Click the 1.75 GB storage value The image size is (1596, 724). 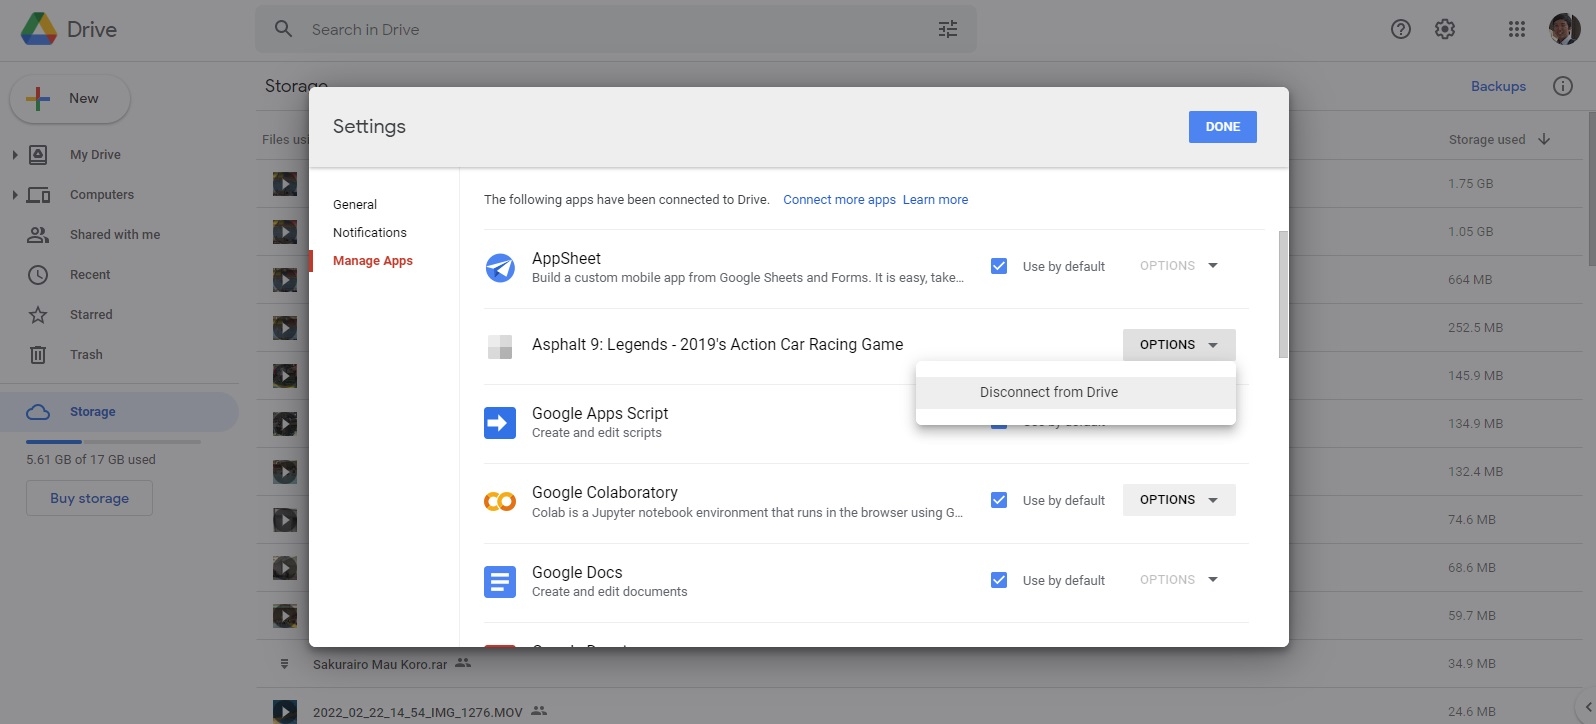(x=1470, y=184)
